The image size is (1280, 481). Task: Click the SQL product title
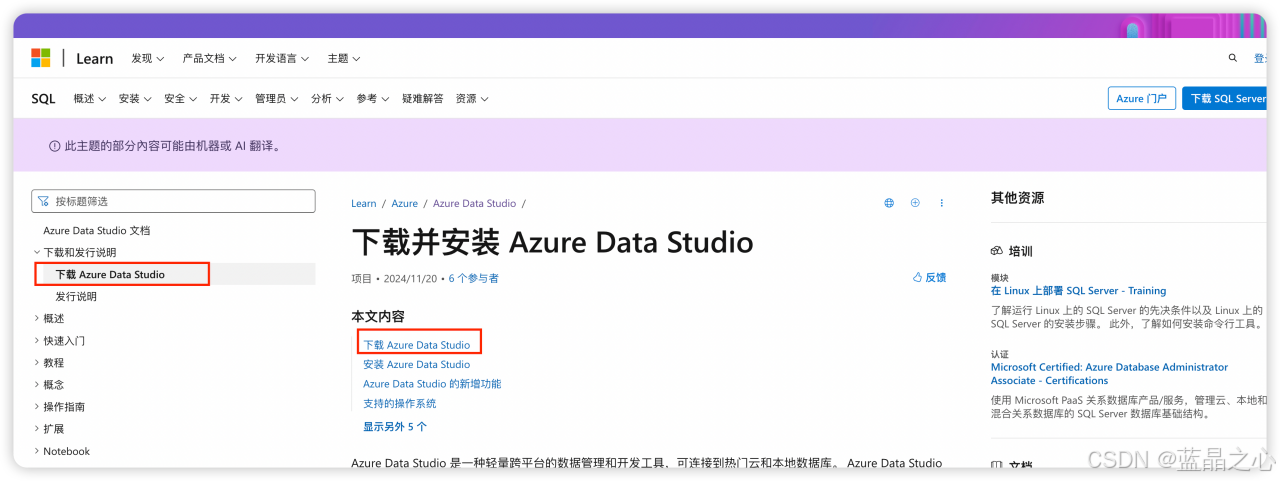(x=43, y=99)
